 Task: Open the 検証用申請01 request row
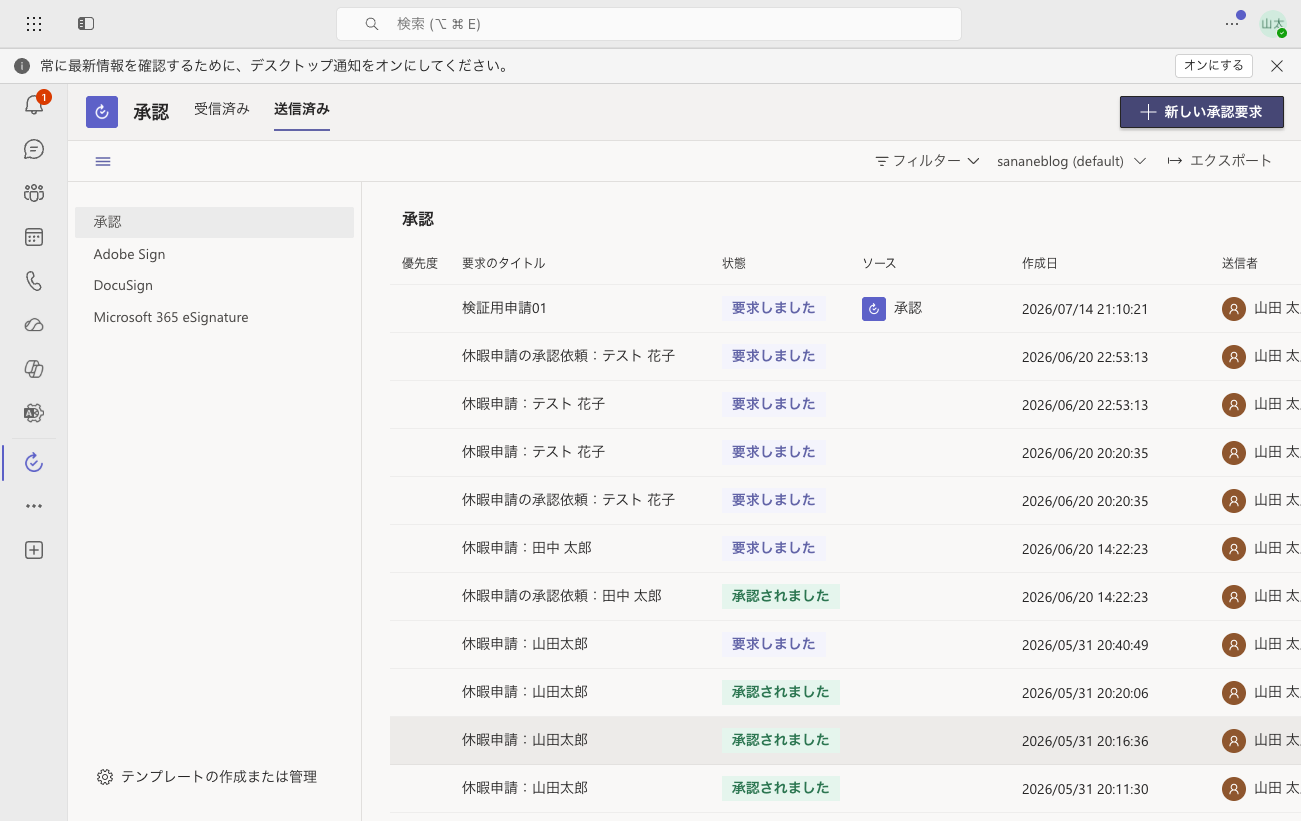845,309
